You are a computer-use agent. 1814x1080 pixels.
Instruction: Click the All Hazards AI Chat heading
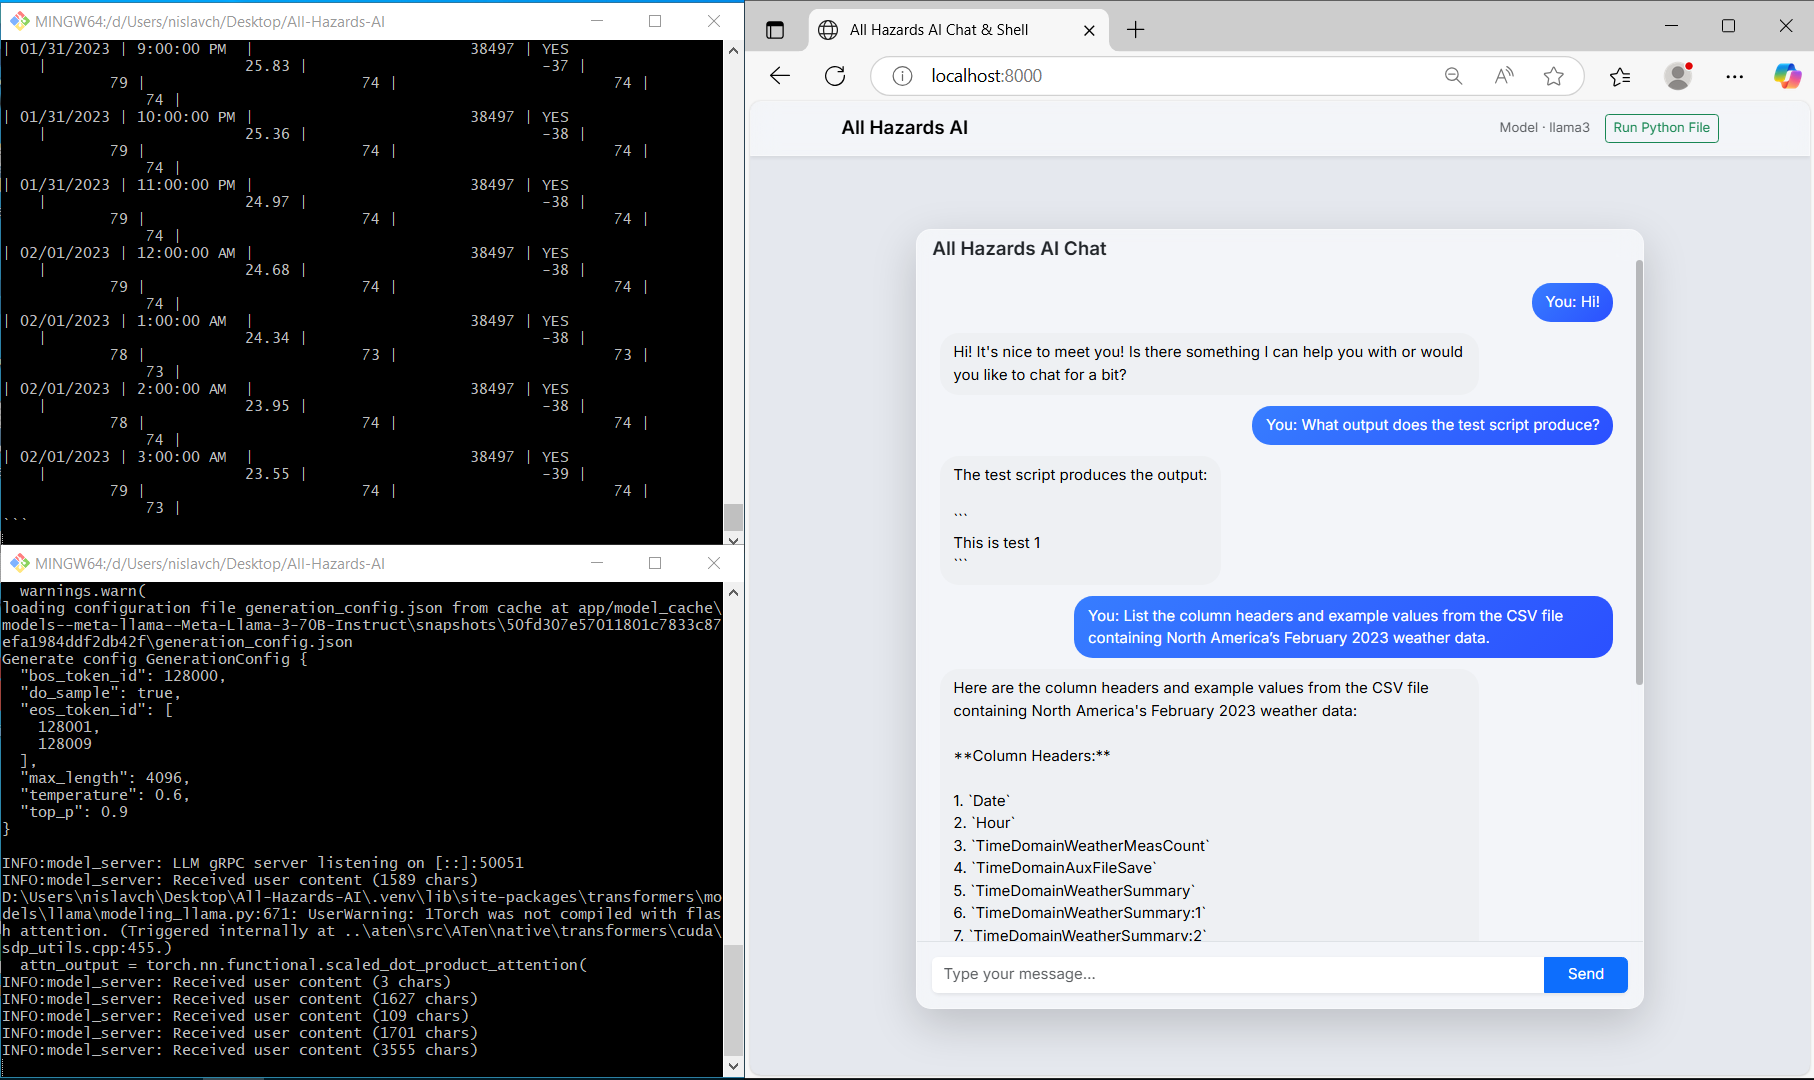[1019, 249]
